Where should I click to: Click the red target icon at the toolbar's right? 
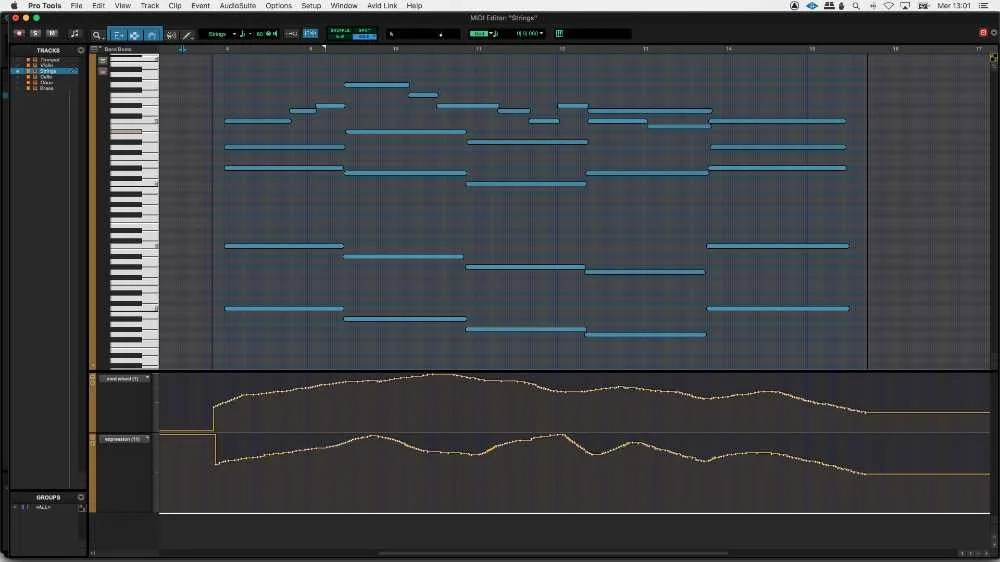983,33
